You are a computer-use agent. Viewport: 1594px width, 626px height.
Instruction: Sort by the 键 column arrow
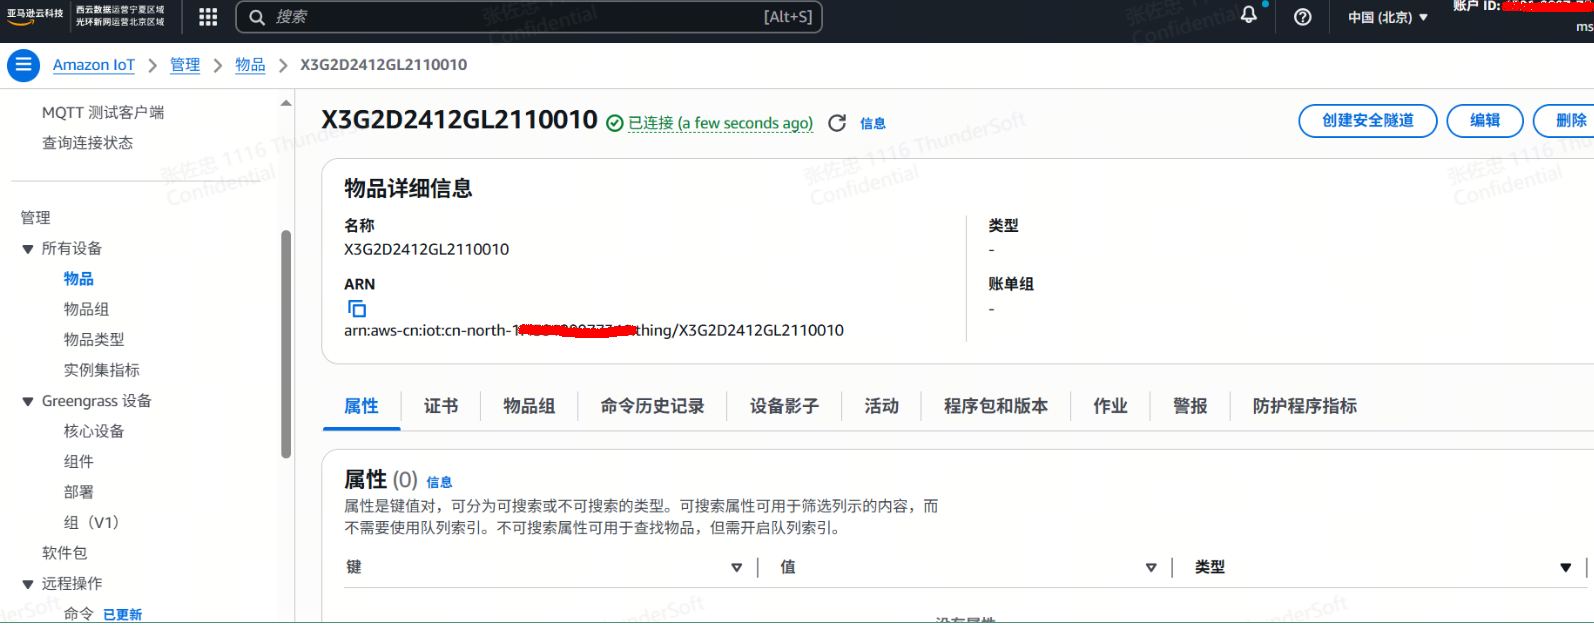click(737, 568)
